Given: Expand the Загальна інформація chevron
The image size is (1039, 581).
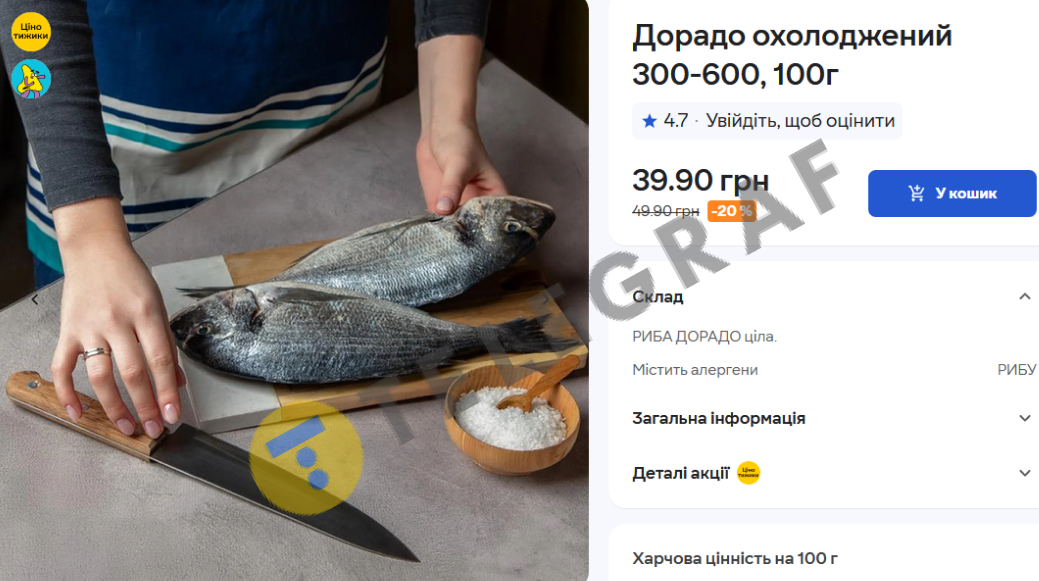Looking at the screenshot, I should coord(1024,418).
